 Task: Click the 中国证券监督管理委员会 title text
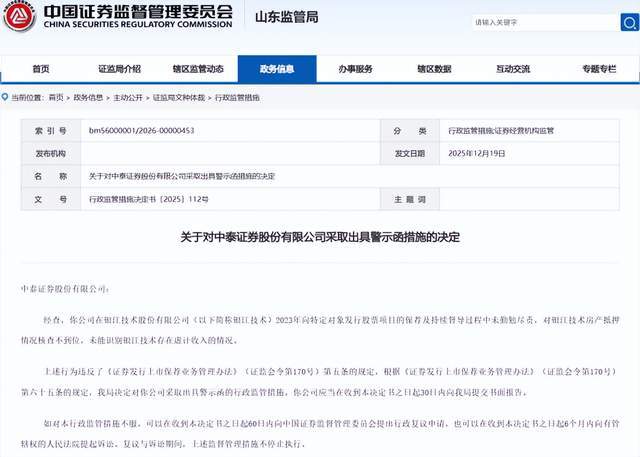pyautogui.click(x=138, y=11)
